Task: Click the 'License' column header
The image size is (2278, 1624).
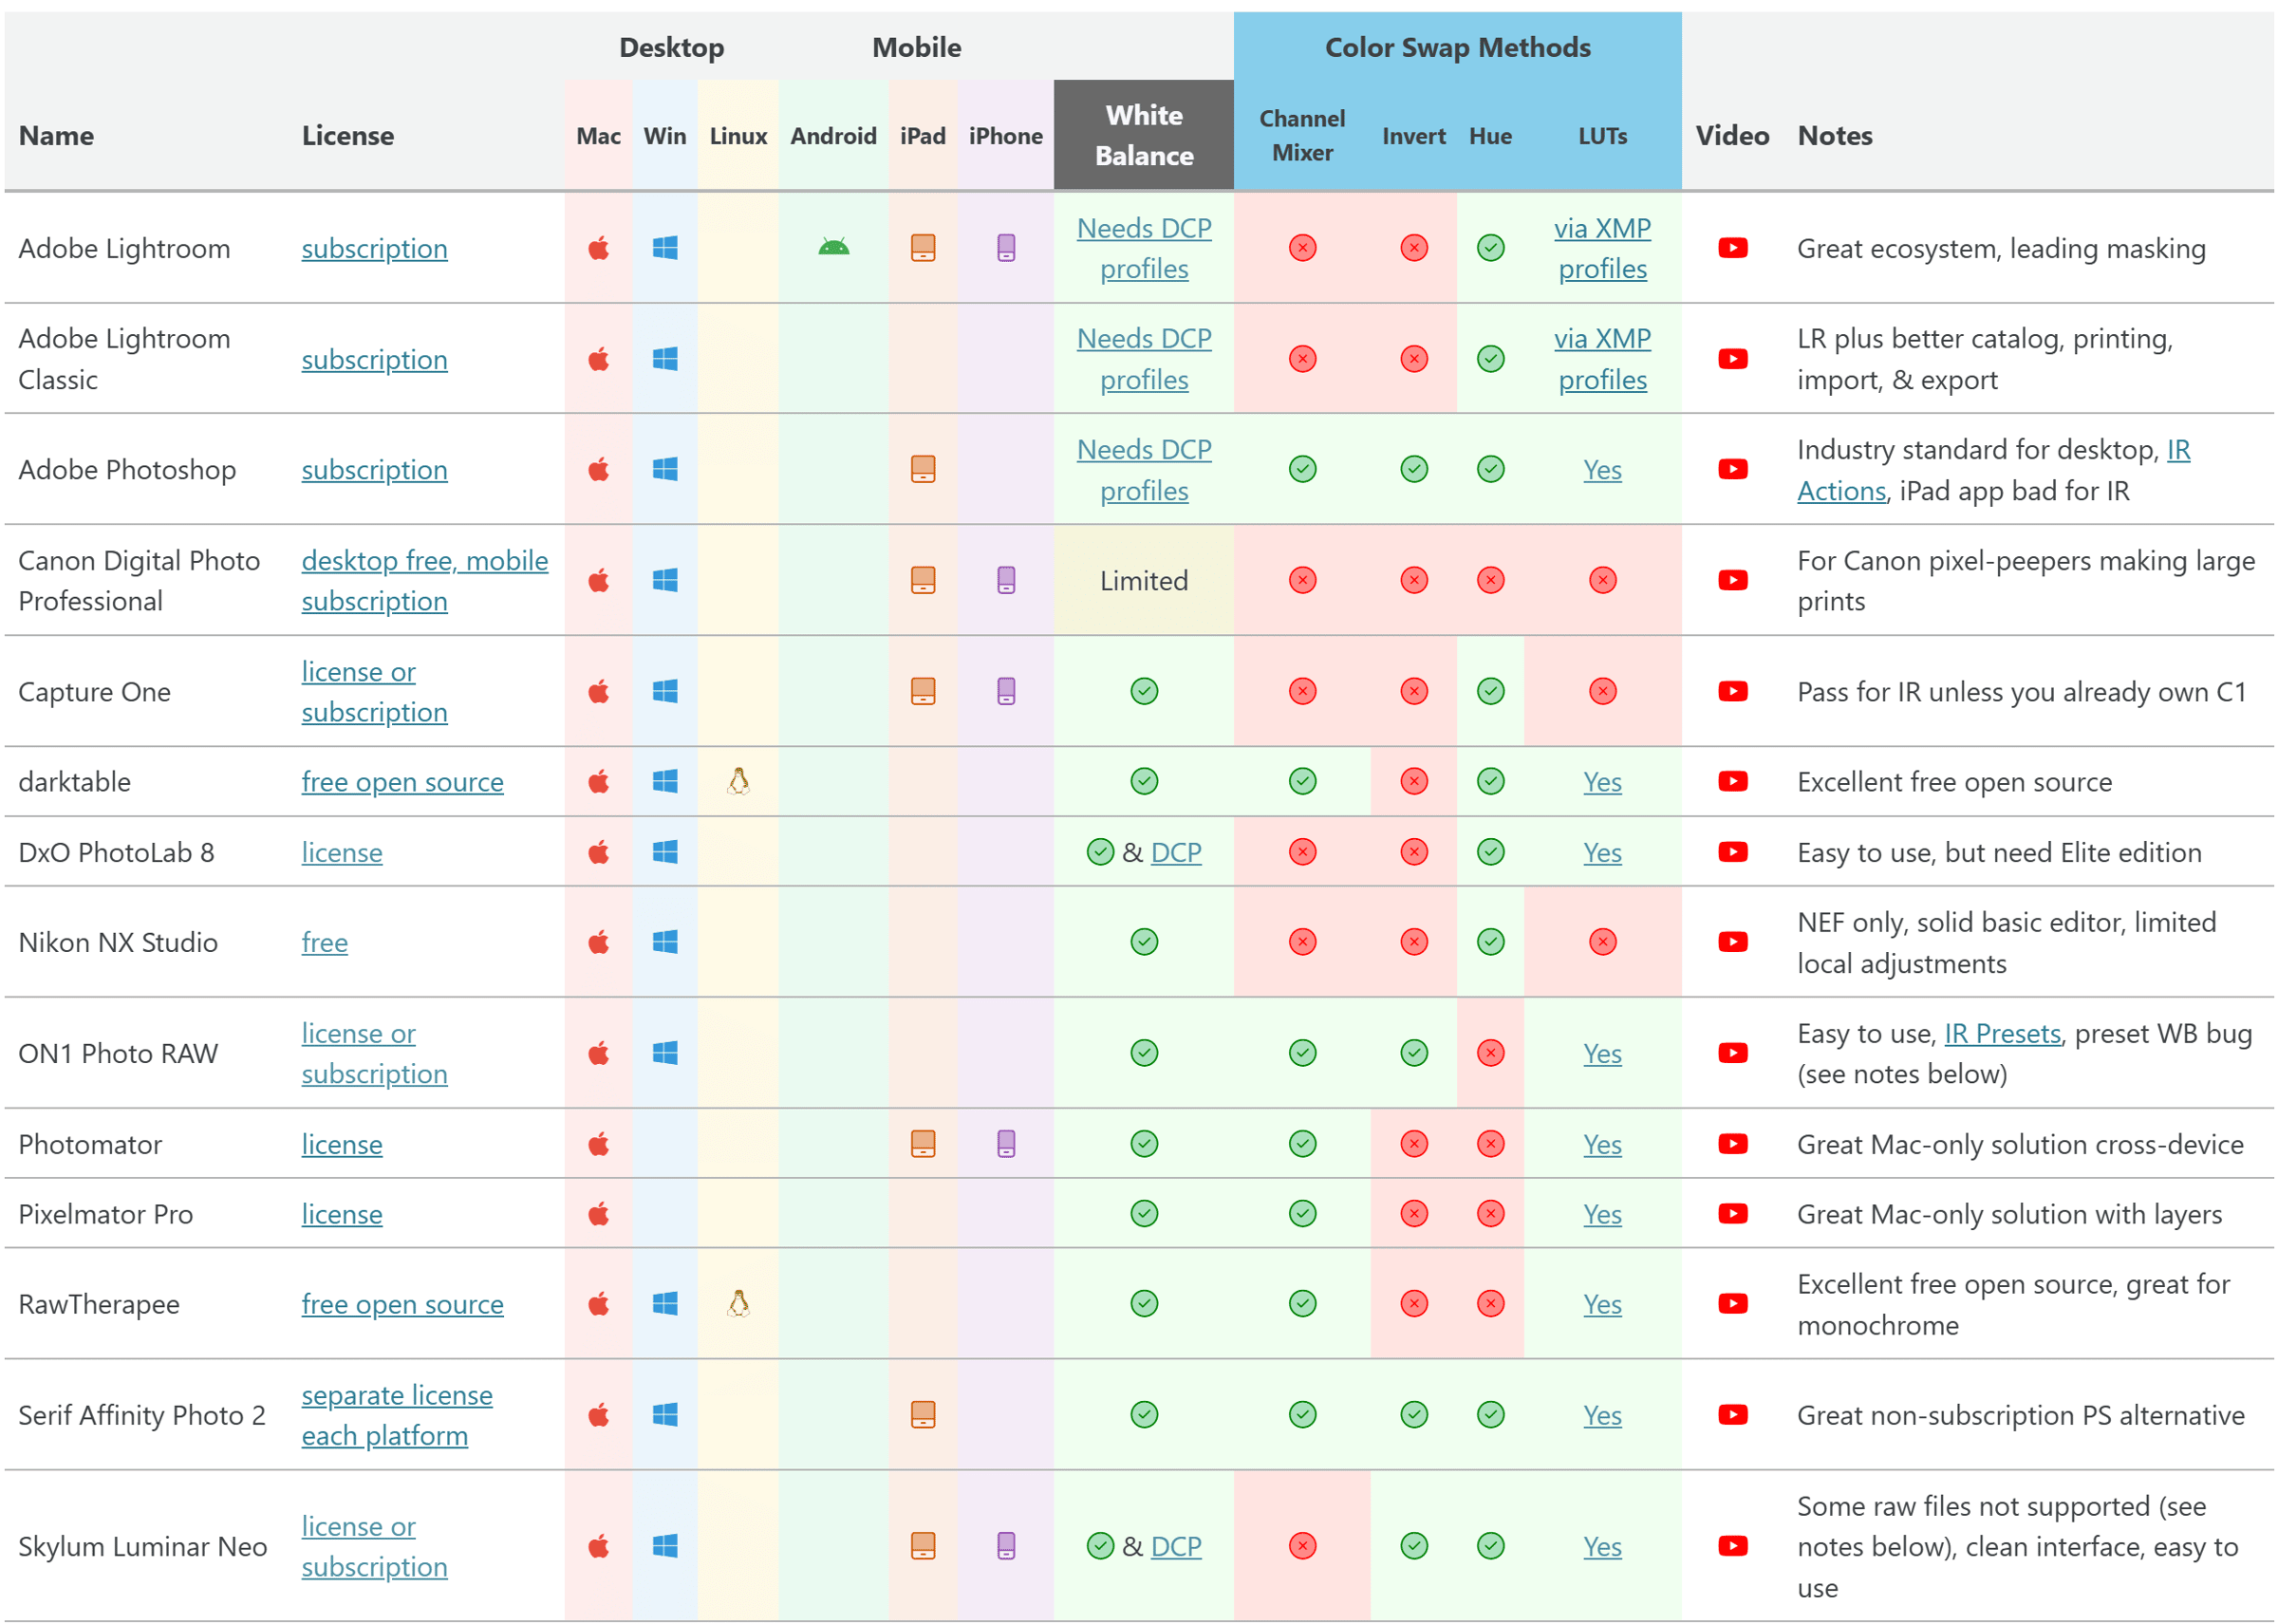Action: [347, 135]
